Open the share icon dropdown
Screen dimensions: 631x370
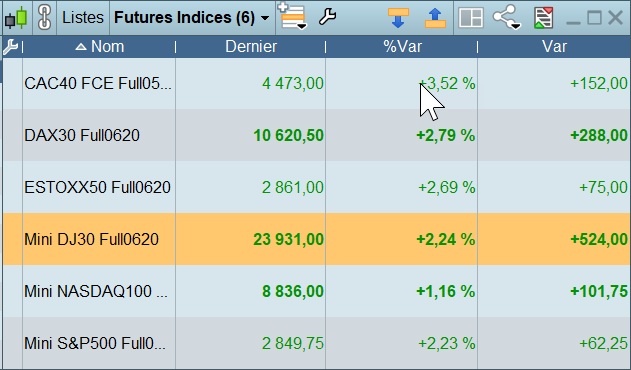(507, 17)
